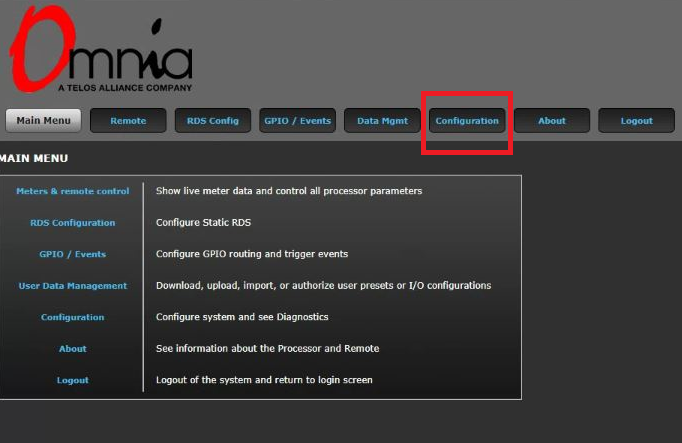Click 'A TELOS ALLIANCE COMPANY' tagline
Viewport: 682px width, 443px height.
(125, 88)
